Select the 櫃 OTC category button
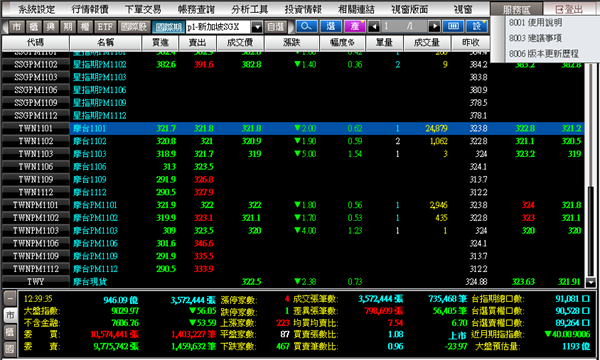Screen dimensions: 600x360 (34, 27)
